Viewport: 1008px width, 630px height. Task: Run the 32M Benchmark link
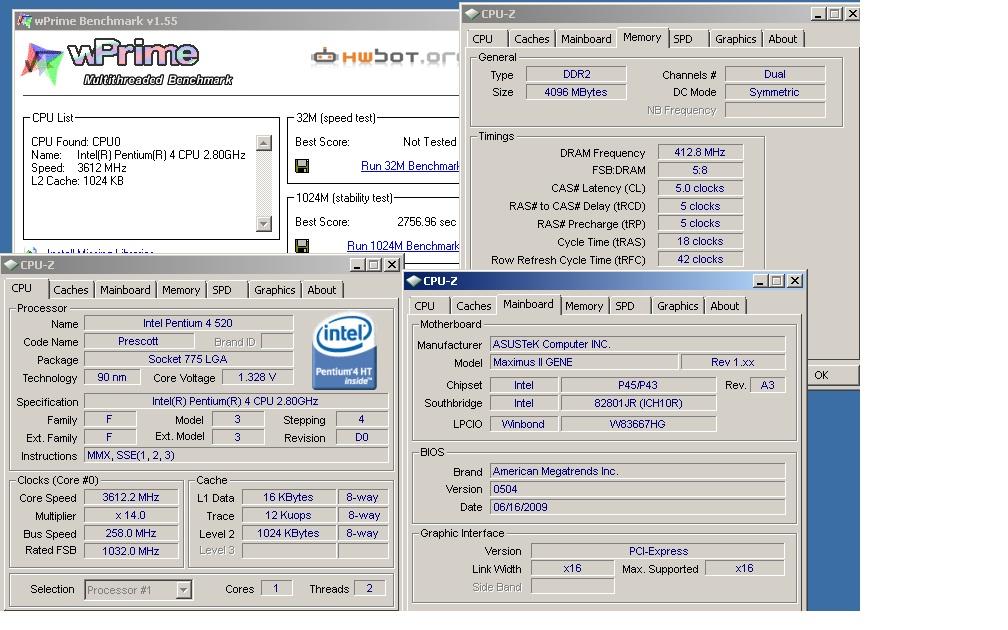410,166
